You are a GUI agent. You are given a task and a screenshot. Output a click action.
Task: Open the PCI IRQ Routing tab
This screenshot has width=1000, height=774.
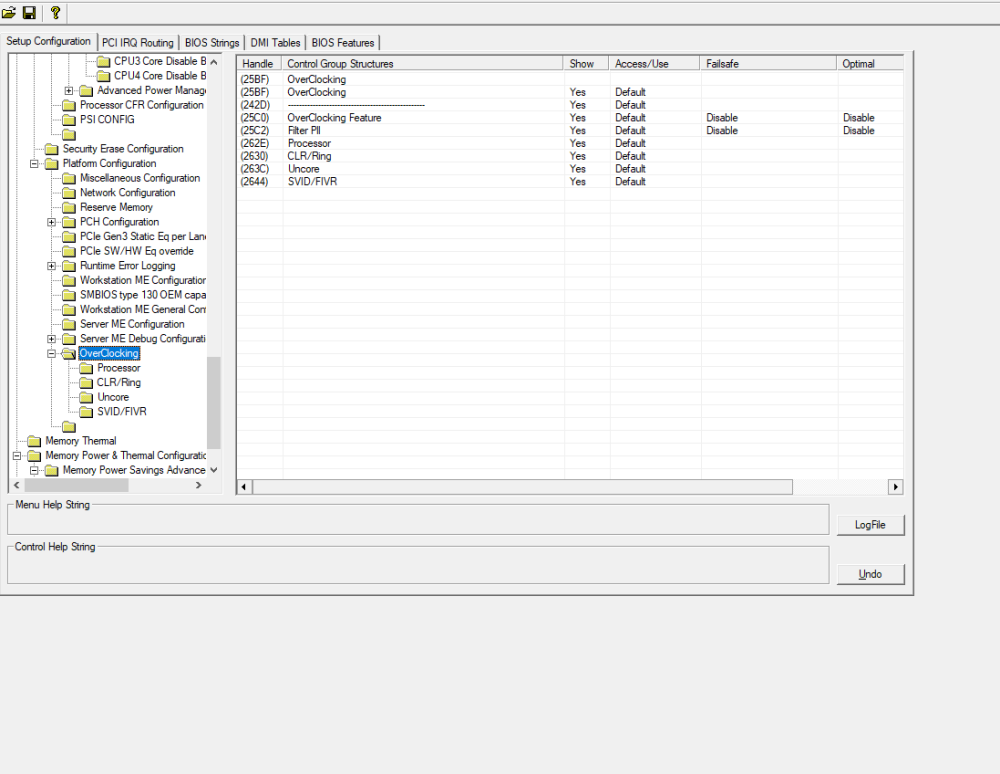(x=138, y=43)
